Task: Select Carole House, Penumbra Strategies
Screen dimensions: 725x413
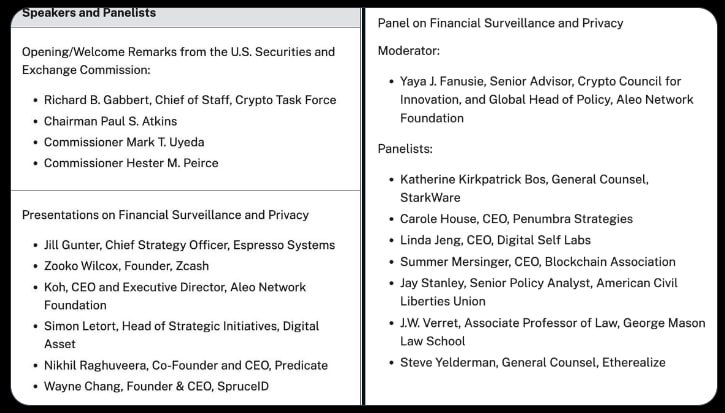Action: pyautogui.click(x=516, y=219)
